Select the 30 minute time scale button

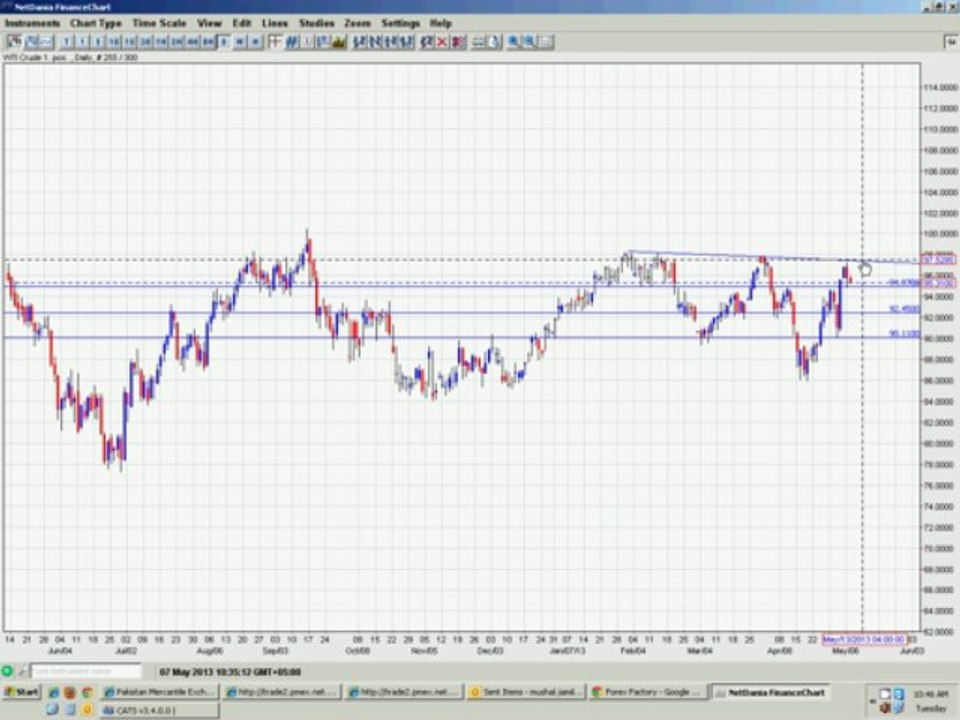pos(145,42)
